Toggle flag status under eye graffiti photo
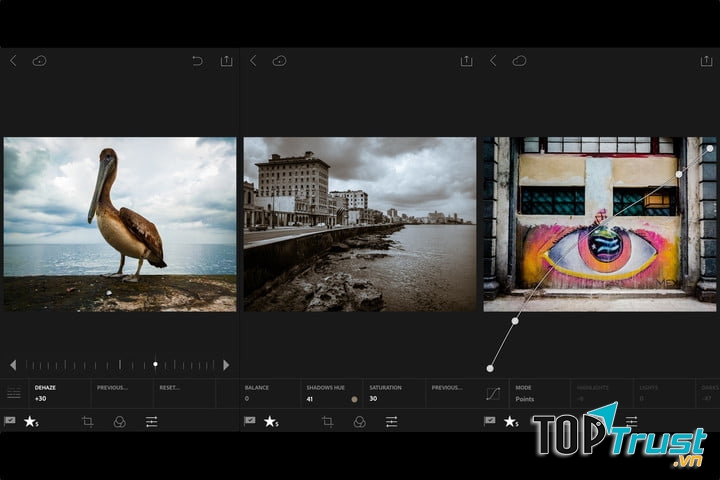 click(x=490, y=421)
